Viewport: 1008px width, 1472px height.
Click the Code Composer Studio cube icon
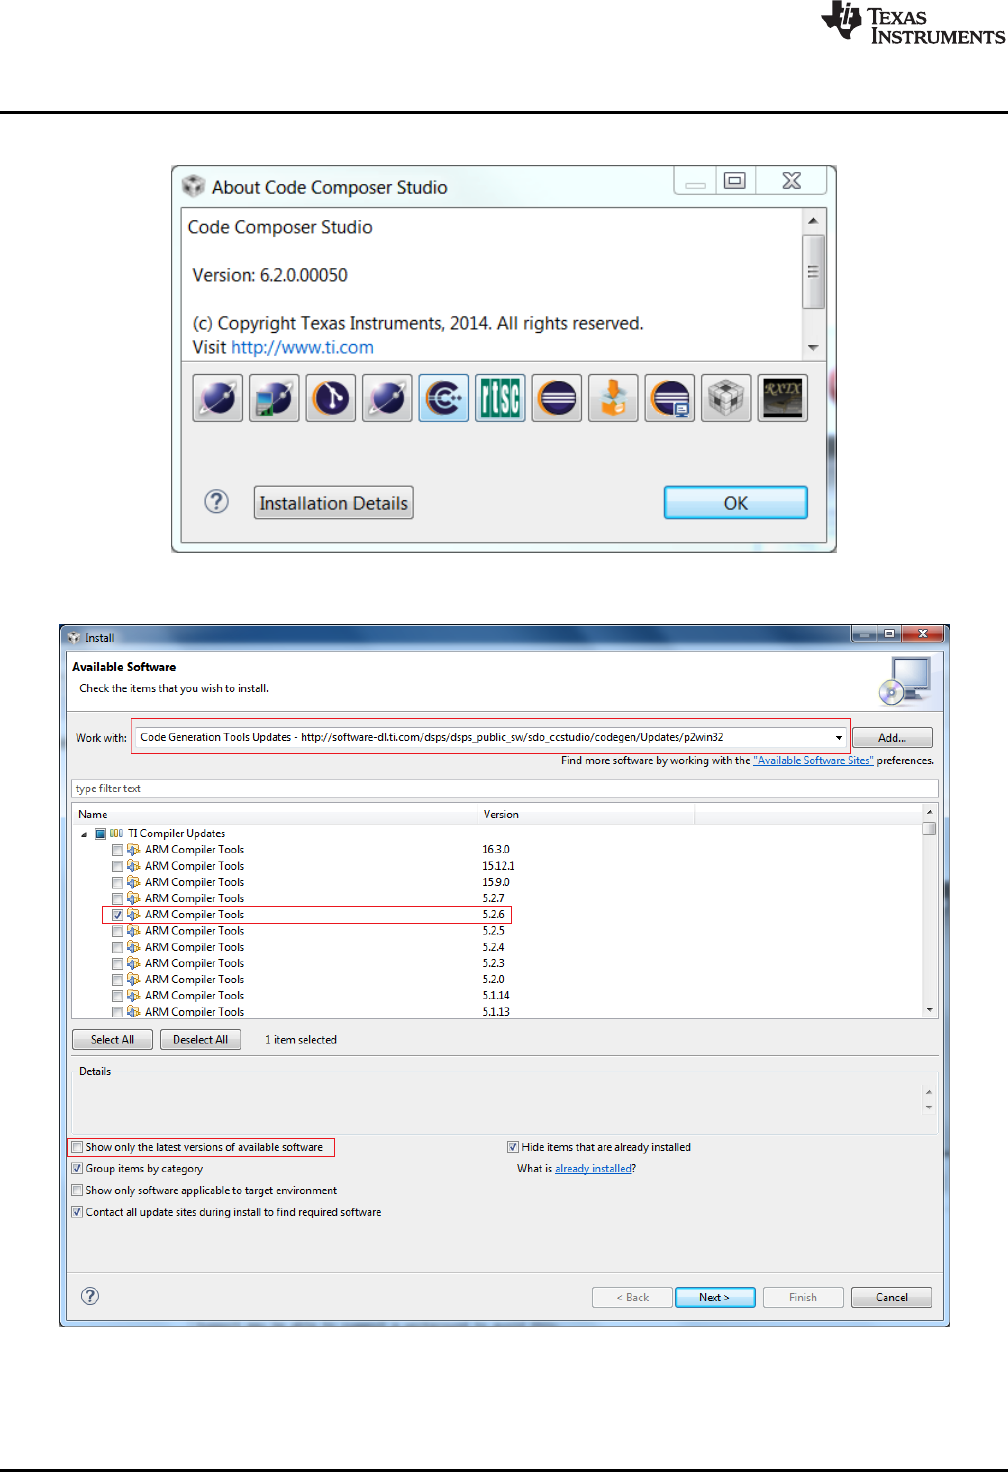tap(726, 398)
